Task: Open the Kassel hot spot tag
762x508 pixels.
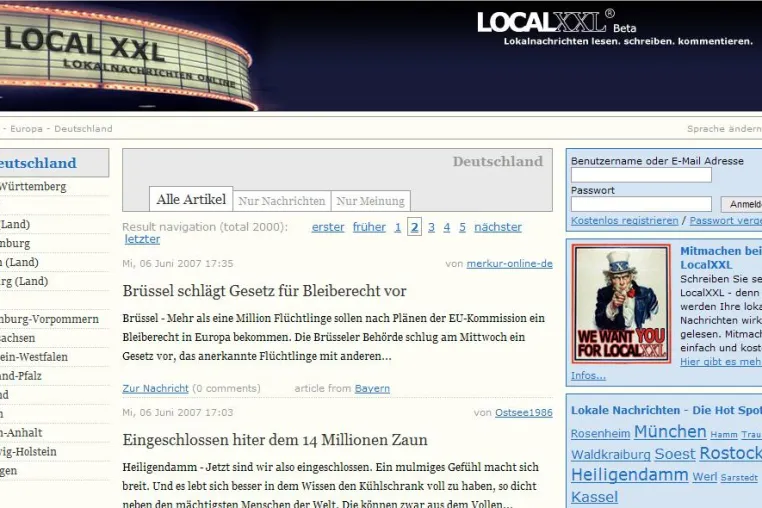Action: click(x=594, y=497)
